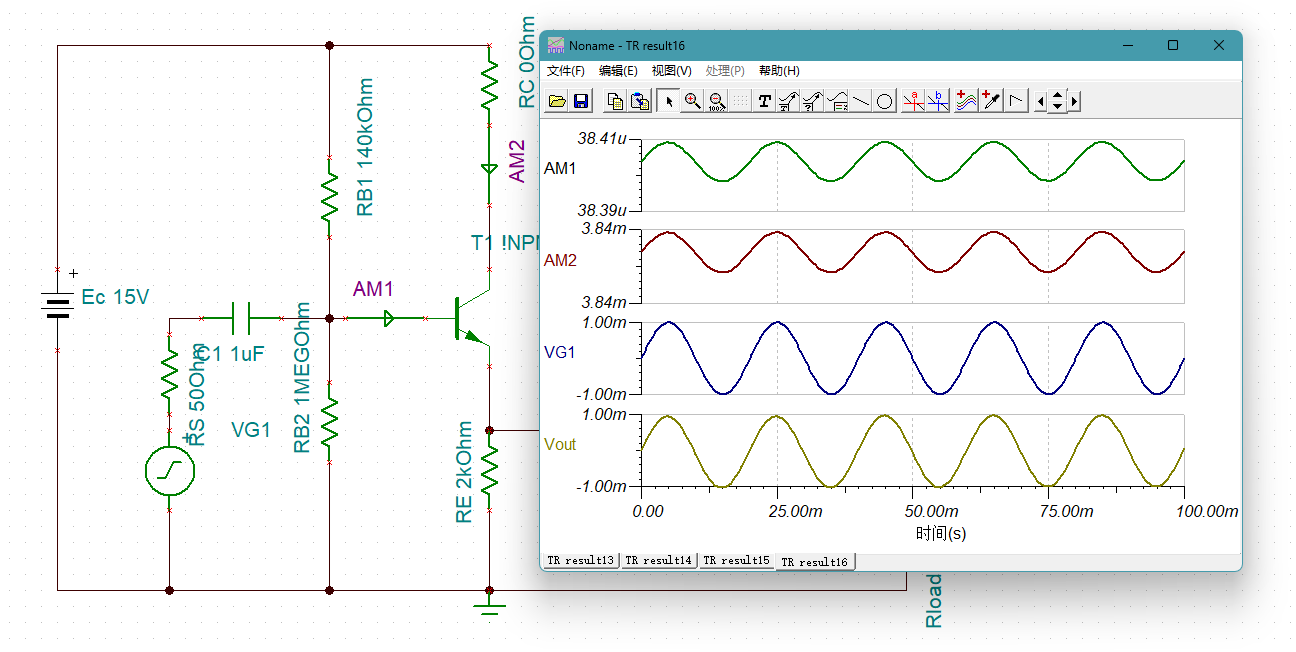Select the zoom in magnifier tool
Image resolution: width=1296 pixels, height=652 pixels.
[692, 101]
